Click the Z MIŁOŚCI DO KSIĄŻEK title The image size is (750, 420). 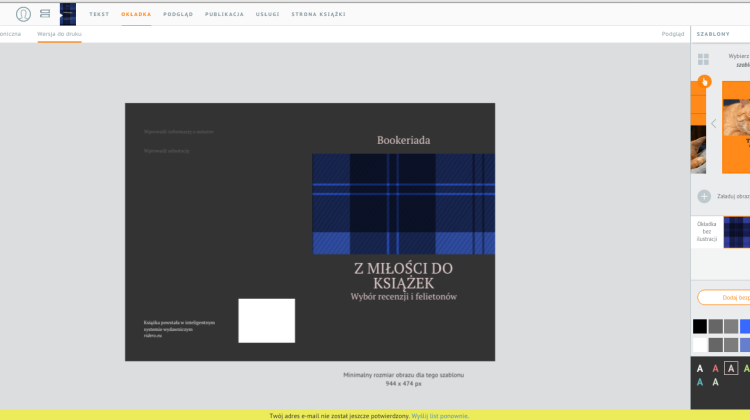(x=403, y=276)
